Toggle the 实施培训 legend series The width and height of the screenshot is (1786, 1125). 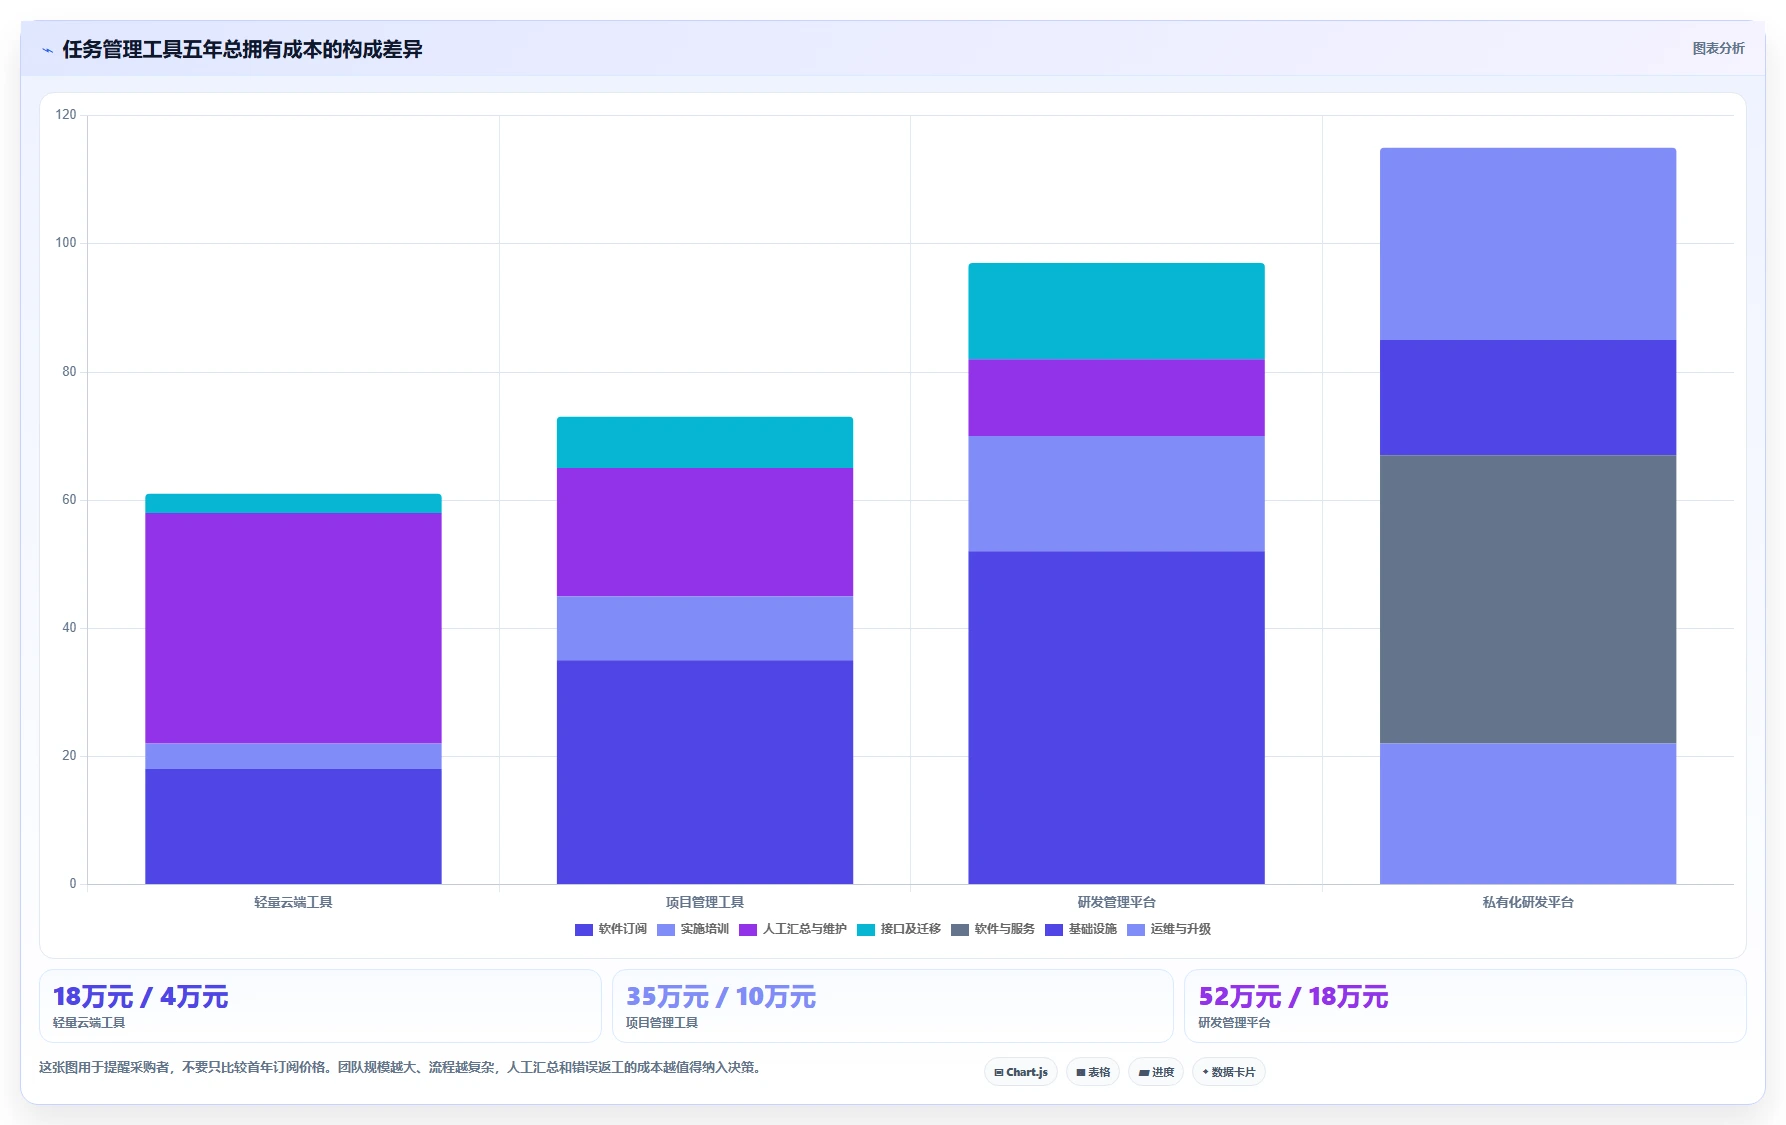(693, 929)
